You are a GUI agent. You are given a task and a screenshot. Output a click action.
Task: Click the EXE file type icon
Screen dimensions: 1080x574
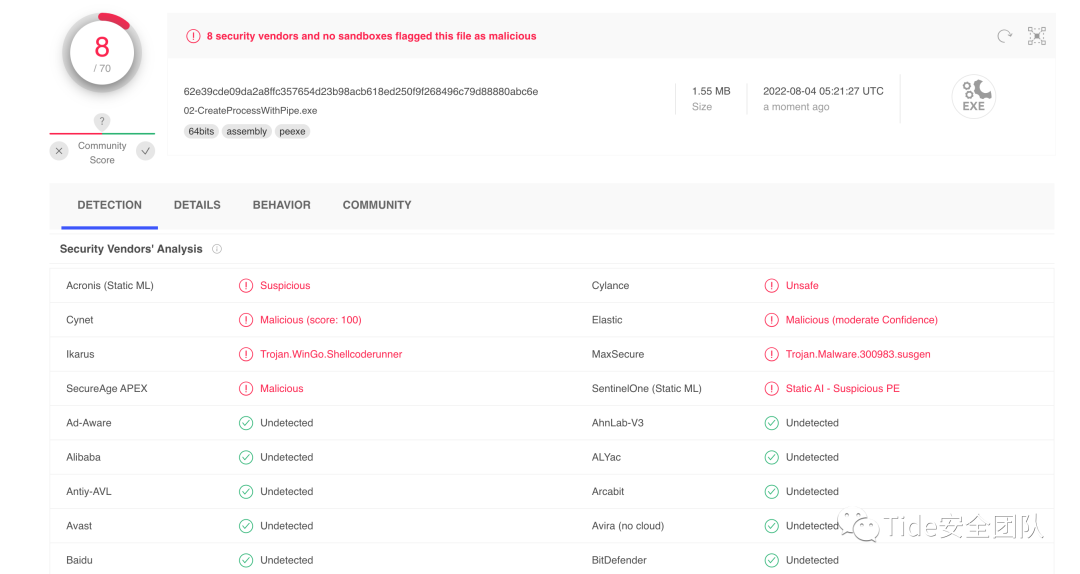(x=973, y=97)
